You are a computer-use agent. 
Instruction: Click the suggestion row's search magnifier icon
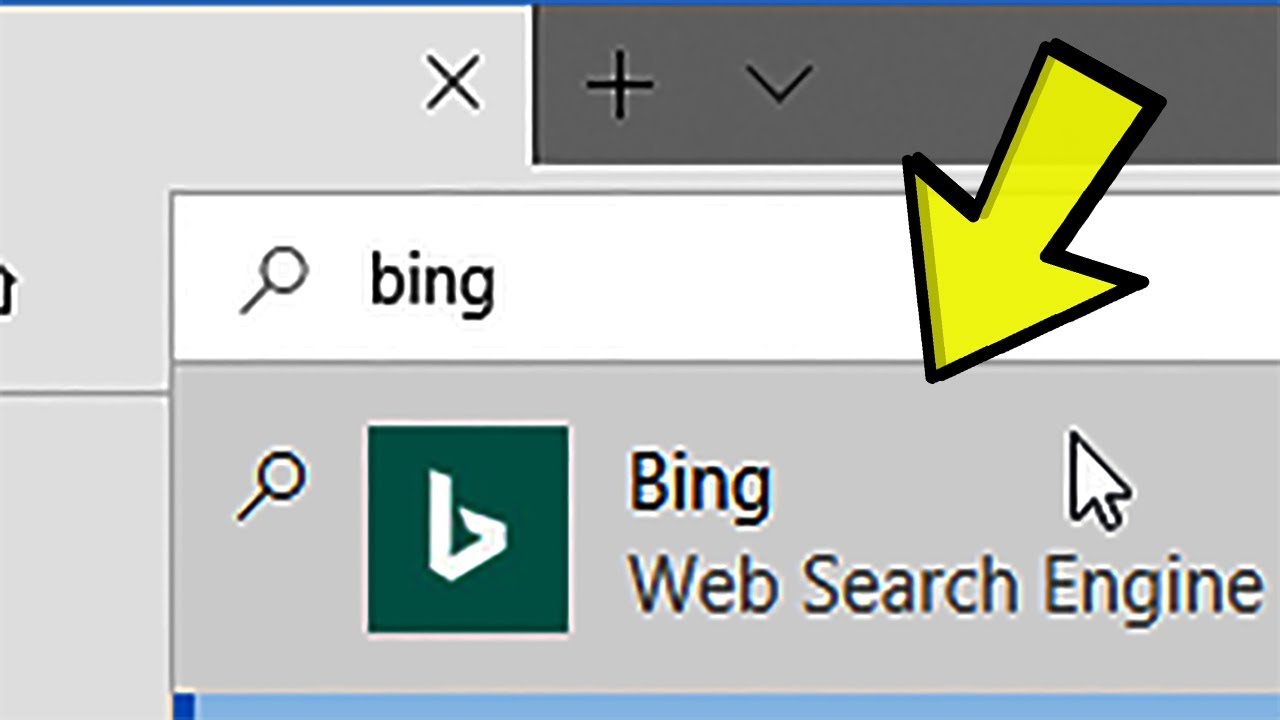tap(270, 488)
